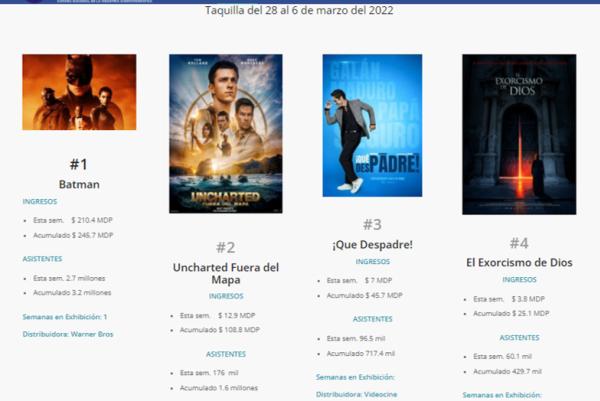Click El Exorcismo 'Acumulado $ 26.1 MDP'
Viewport: 600px width, 401px height.
[x=511, y=313]
